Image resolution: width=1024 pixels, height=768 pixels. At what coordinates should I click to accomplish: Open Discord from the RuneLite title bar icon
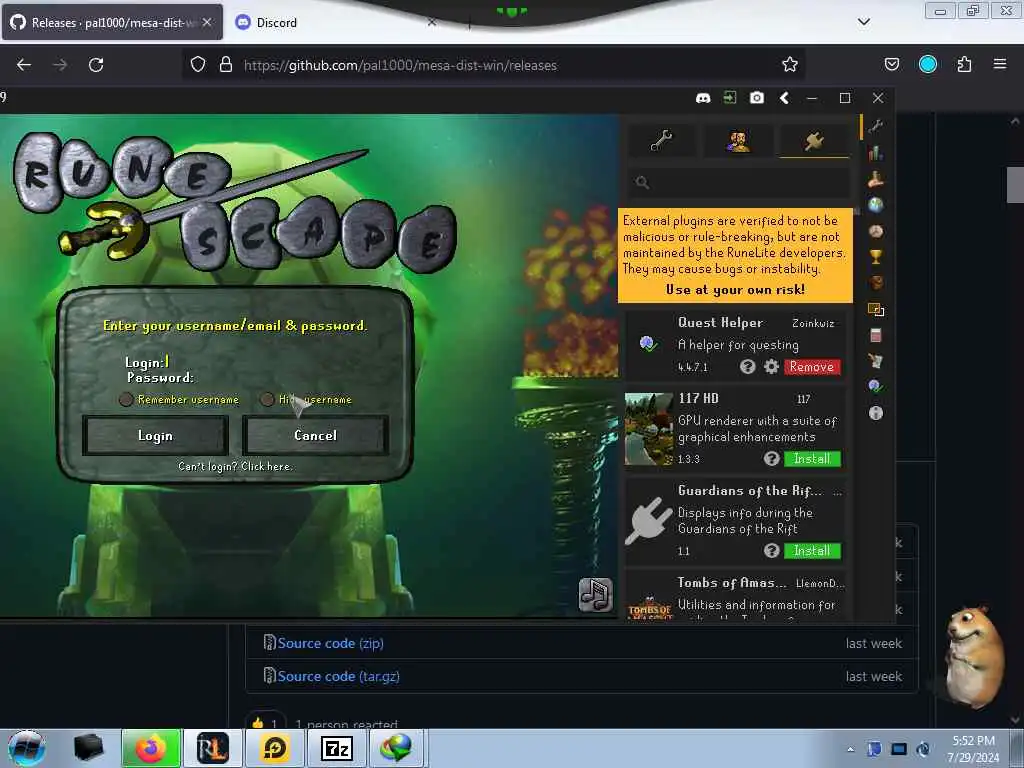coord(703,98)
